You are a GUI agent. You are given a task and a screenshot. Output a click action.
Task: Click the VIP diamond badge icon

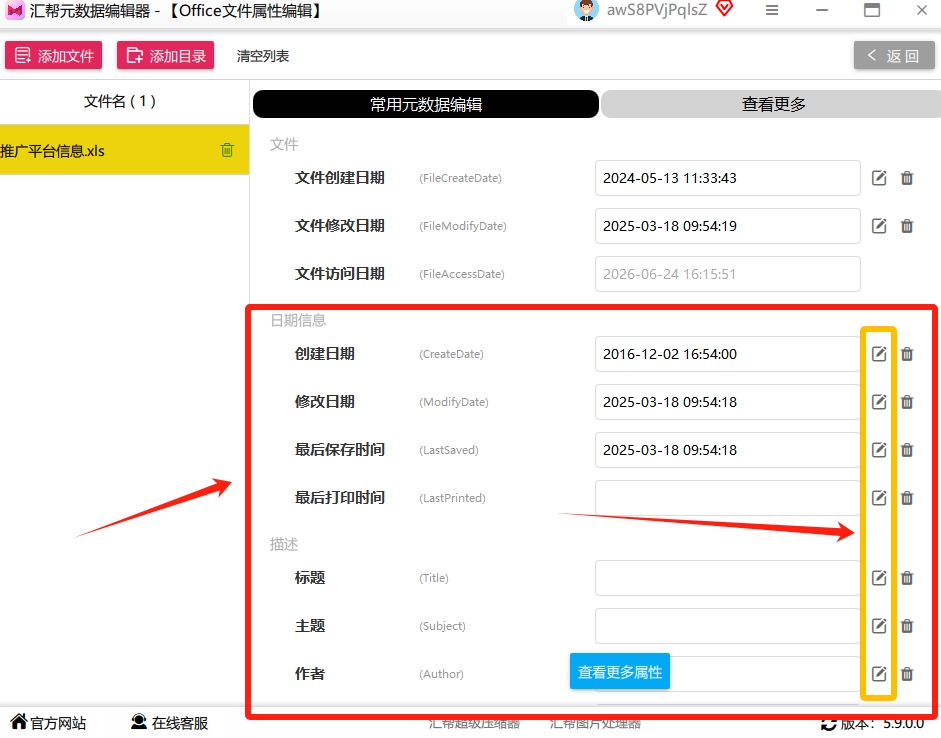pyautogui.click(x=725, y=9)
